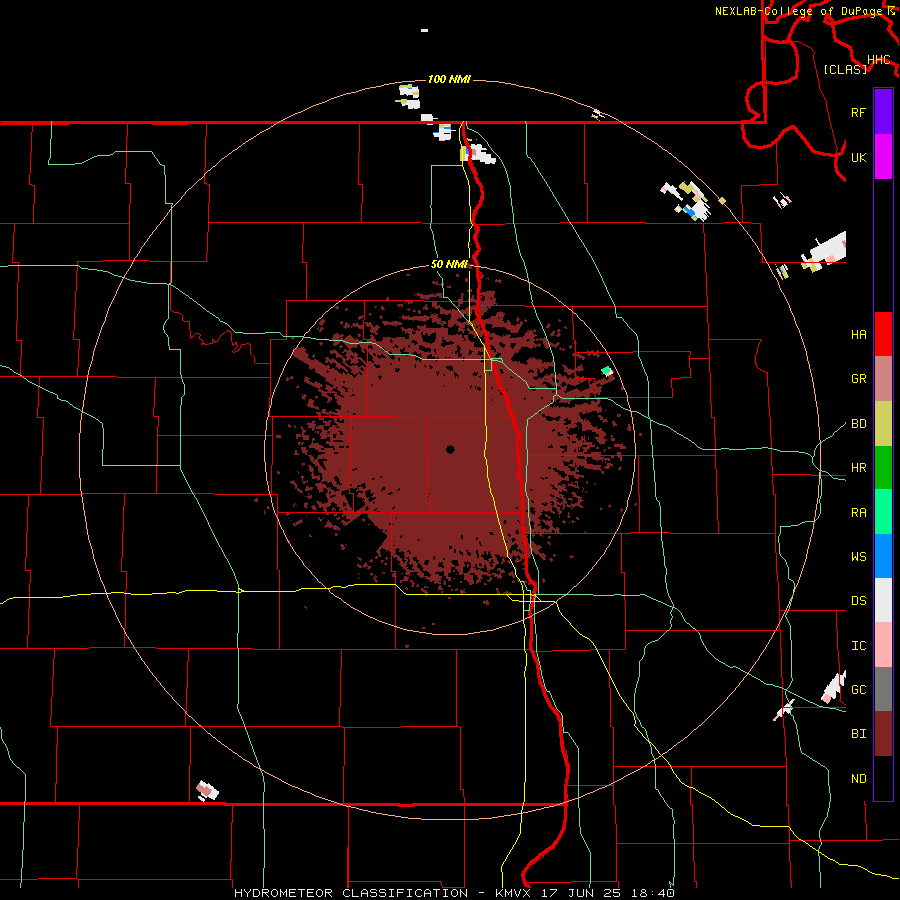Click the UK legend label text

click(x=858, y=157)
